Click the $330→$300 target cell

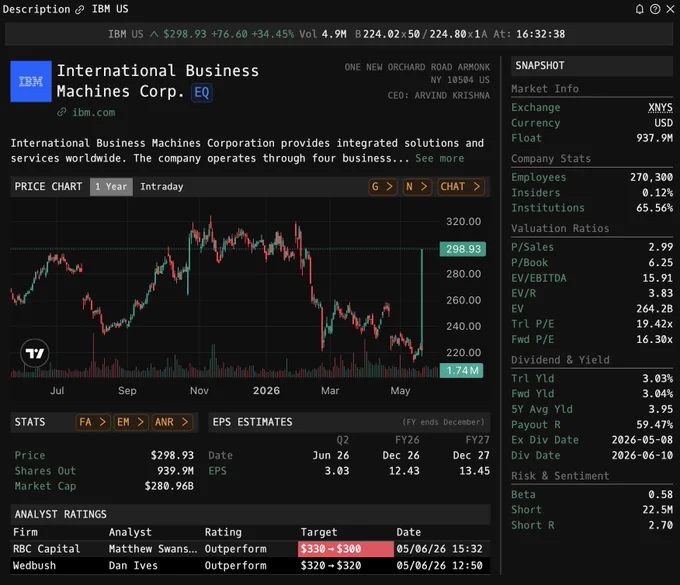click(x=346, y=549)
